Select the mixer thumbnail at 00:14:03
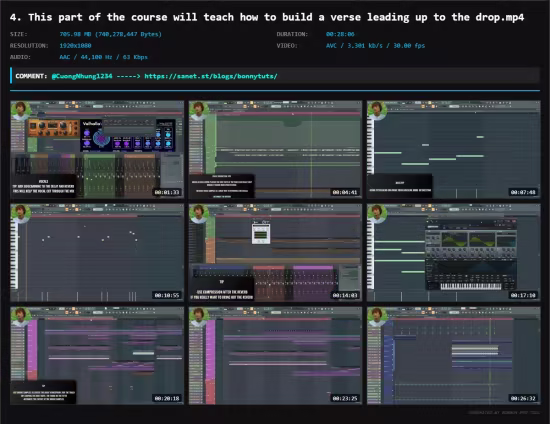The height and width of the screenshot is (424, 550). pos(275,253)
